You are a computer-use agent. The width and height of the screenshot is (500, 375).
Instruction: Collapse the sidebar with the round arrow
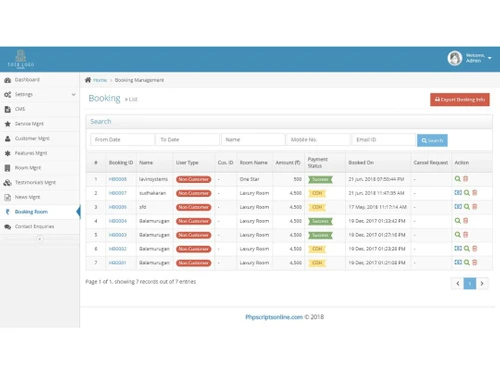coord(40,239)
